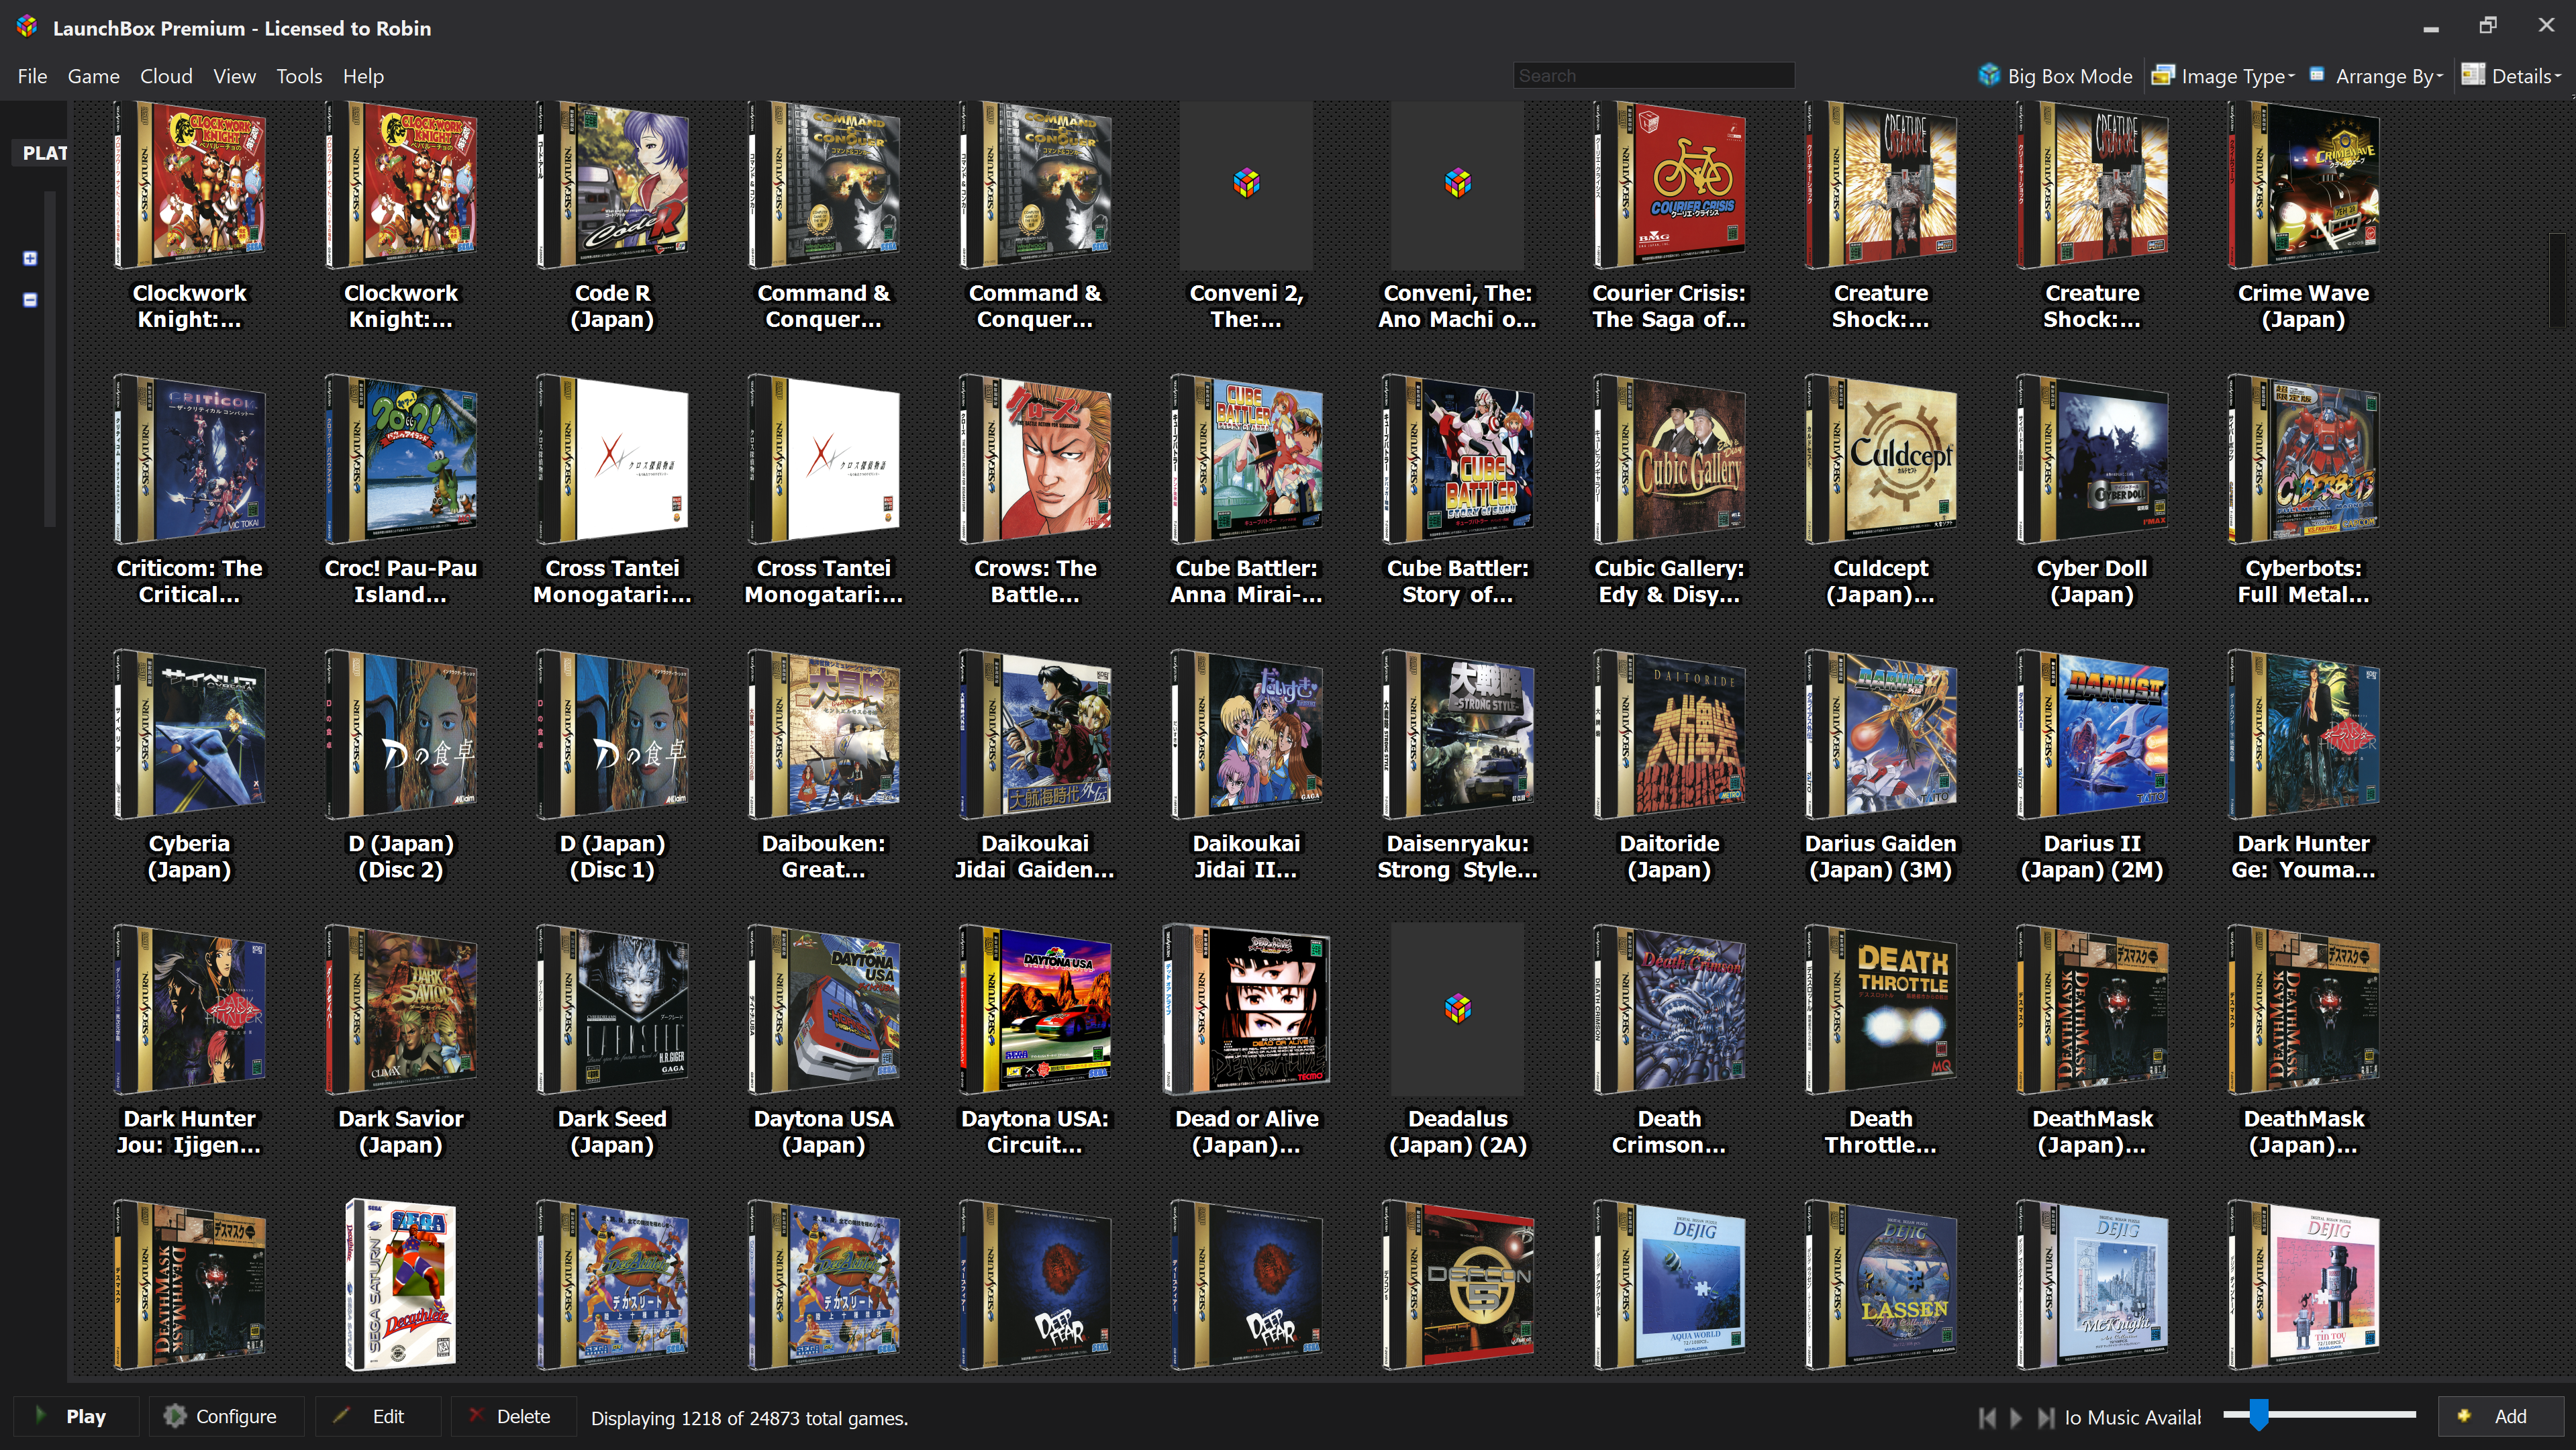Select Daibouken: Great cover
Viewport: 2576px width, 1450px height.
pos(824,735)
